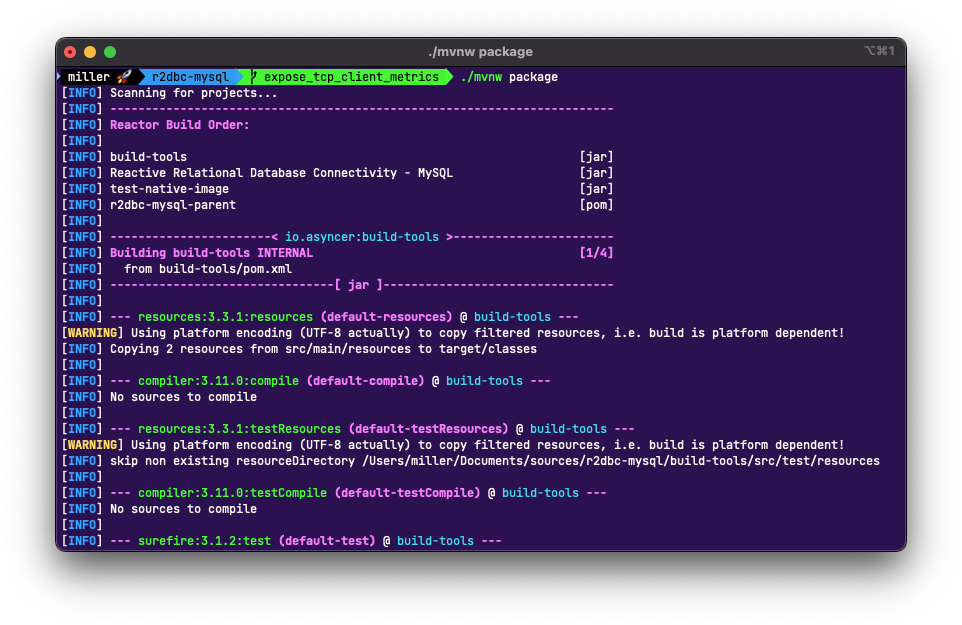
Task: Click '(default-compile)' execution text
Action: coord(366,381)
